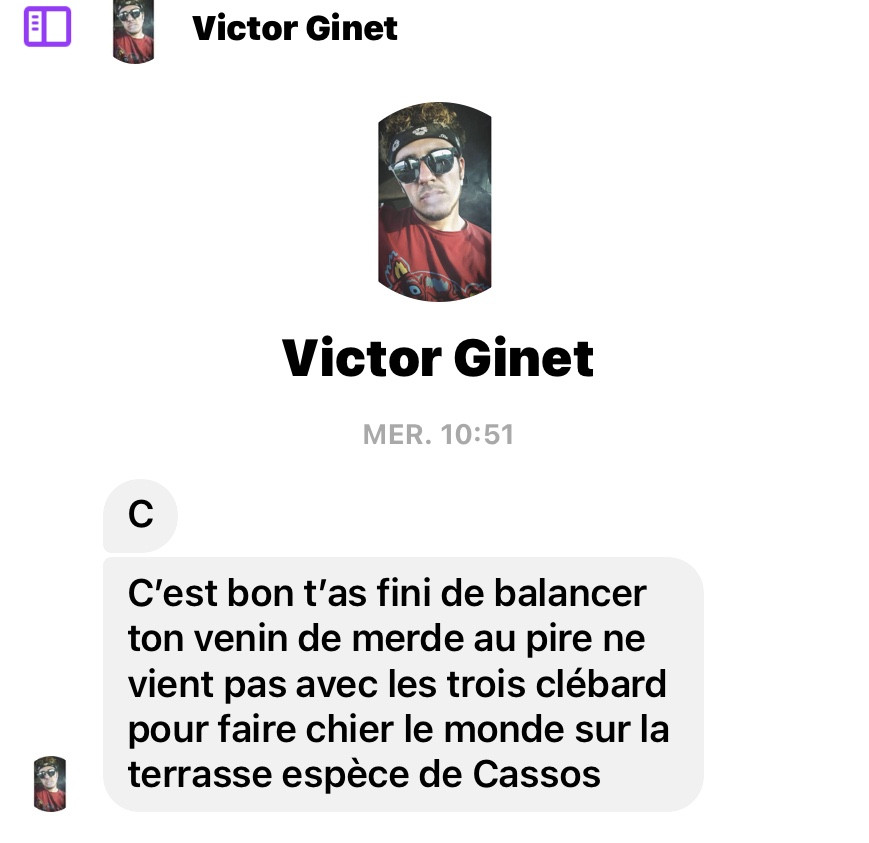The height and width of the screenshot is (843, 869).
Task: Open contact details from top header name
Action: point(295,28)
